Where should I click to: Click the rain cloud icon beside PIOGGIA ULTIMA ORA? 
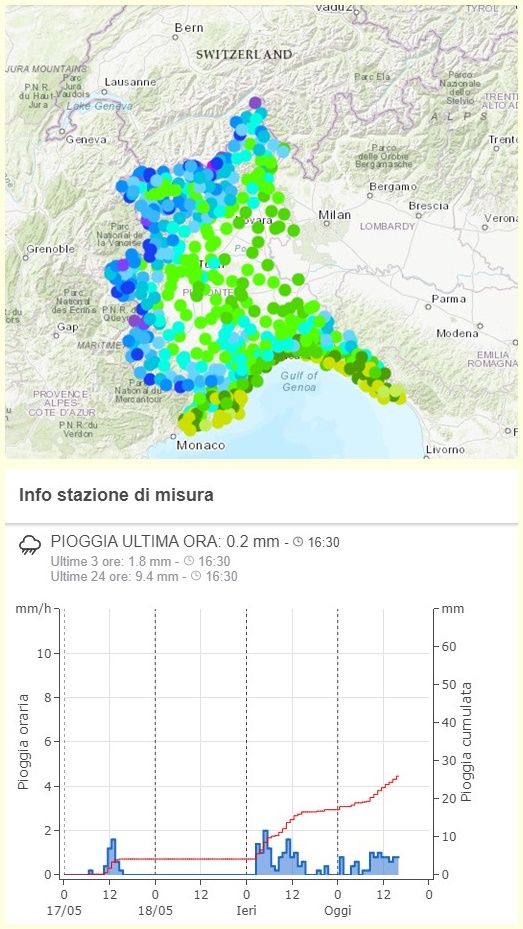point(30,544)
